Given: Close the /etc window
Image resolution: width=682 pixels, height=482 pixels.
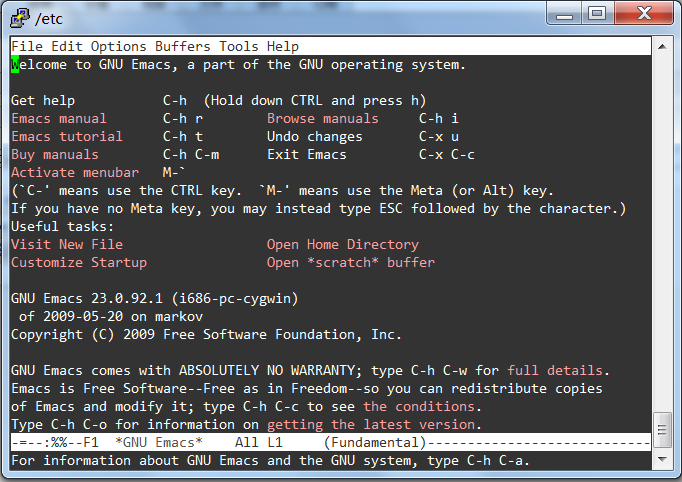Looking at the screenshot, I should point(644,13).
